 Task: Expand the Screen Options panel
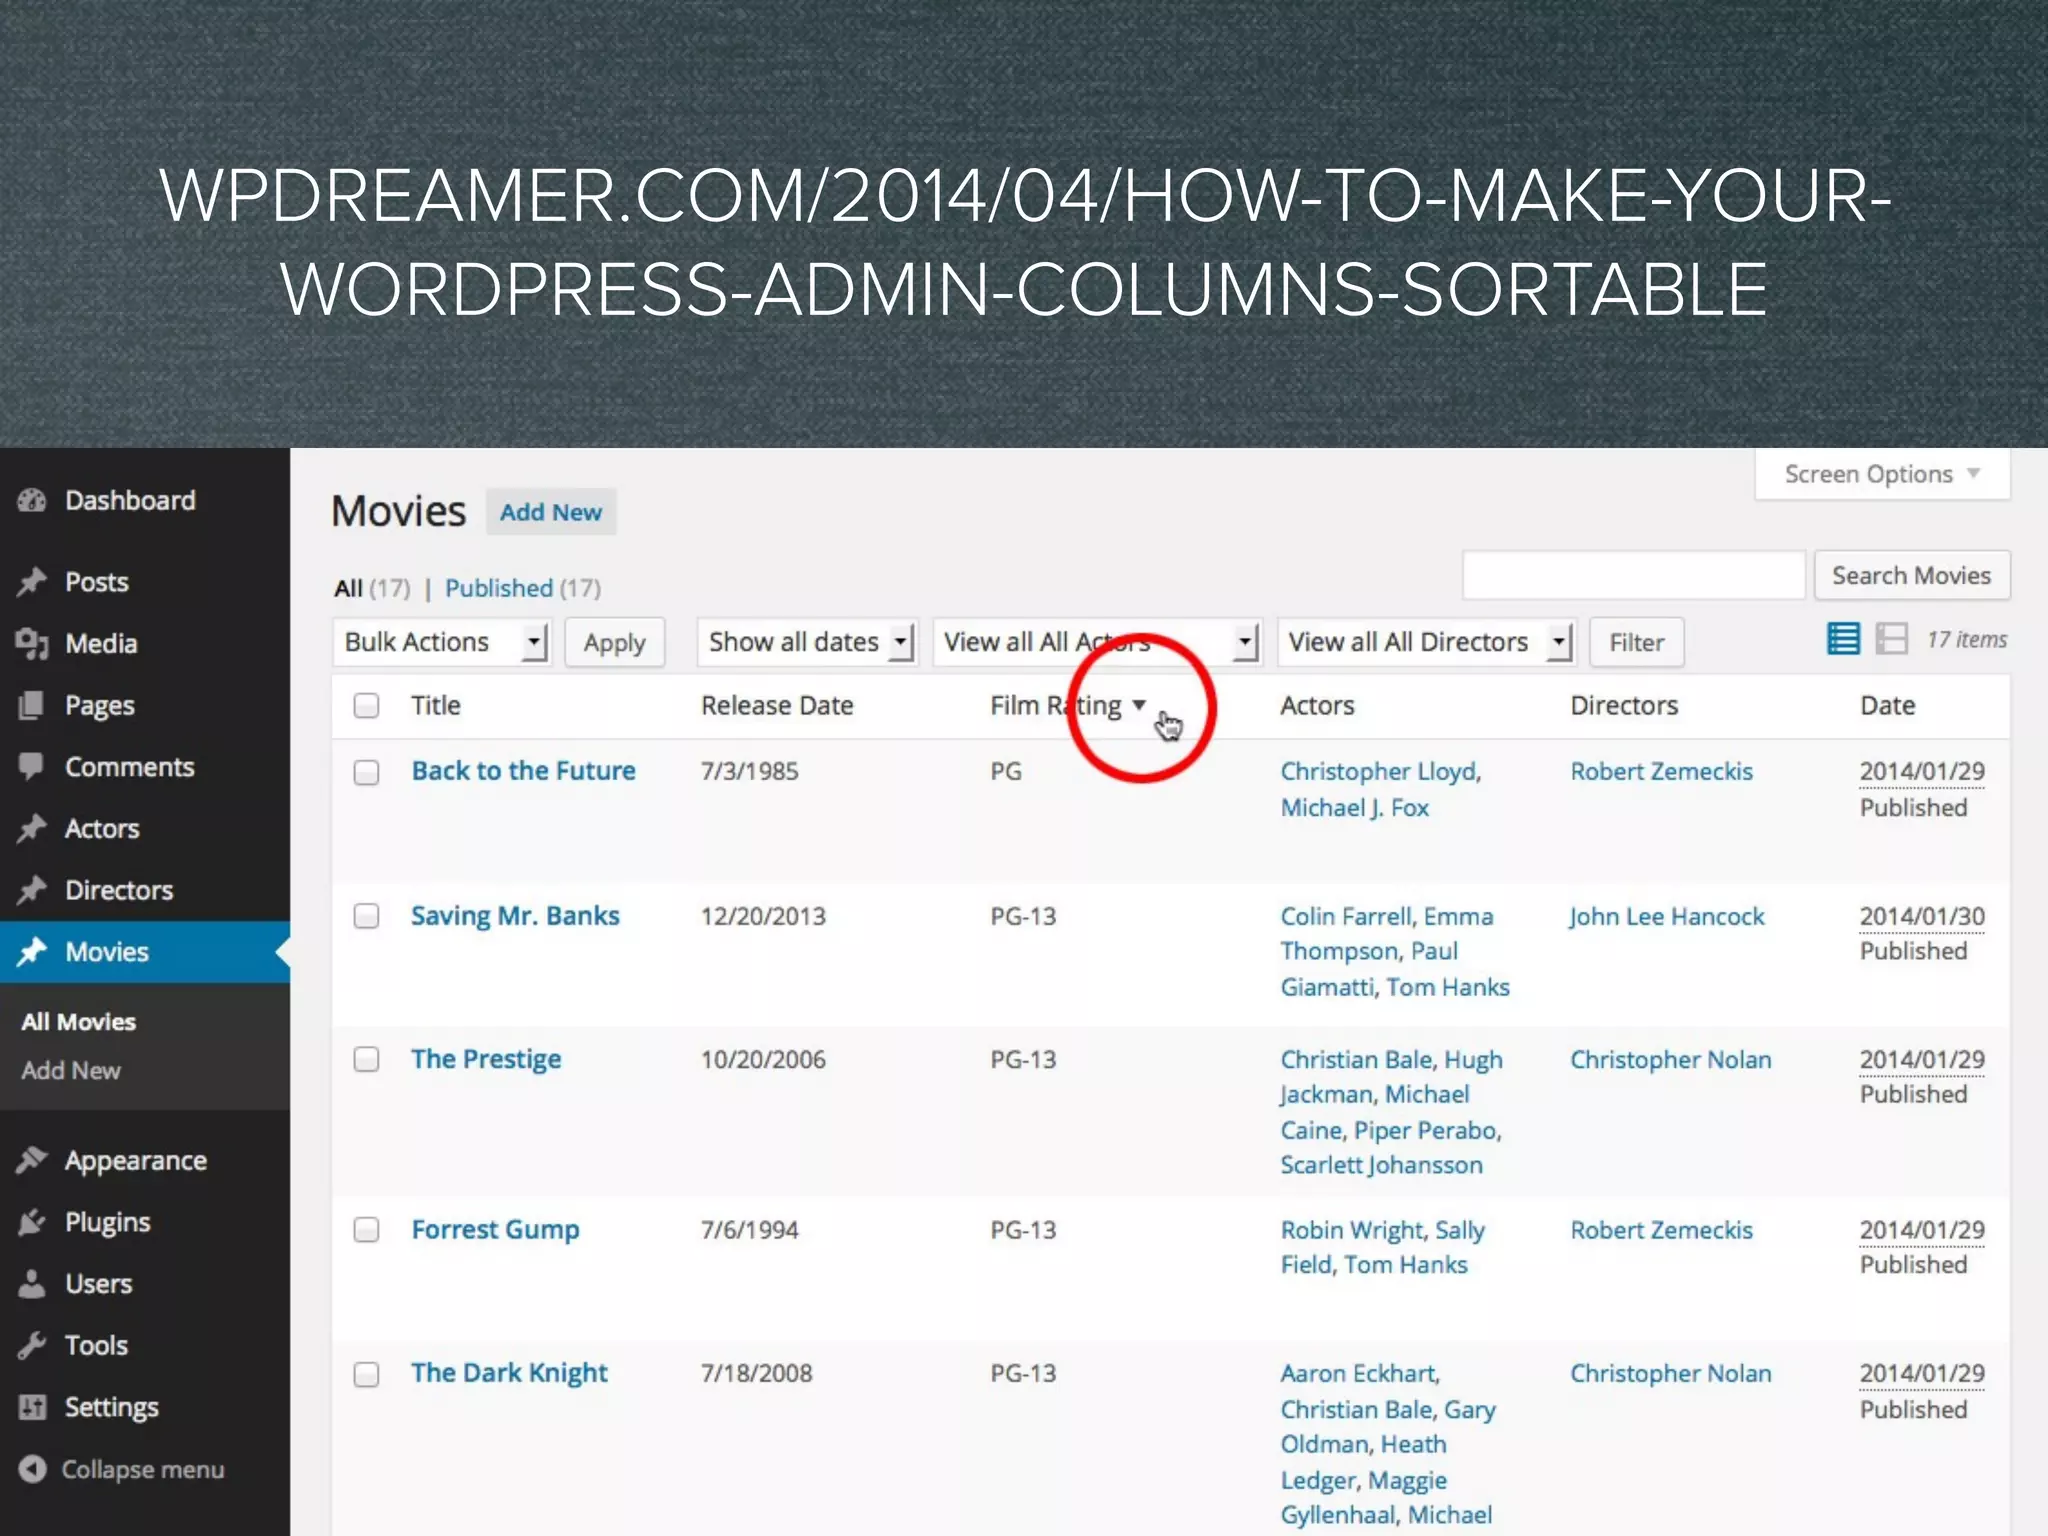(1882, 474)
